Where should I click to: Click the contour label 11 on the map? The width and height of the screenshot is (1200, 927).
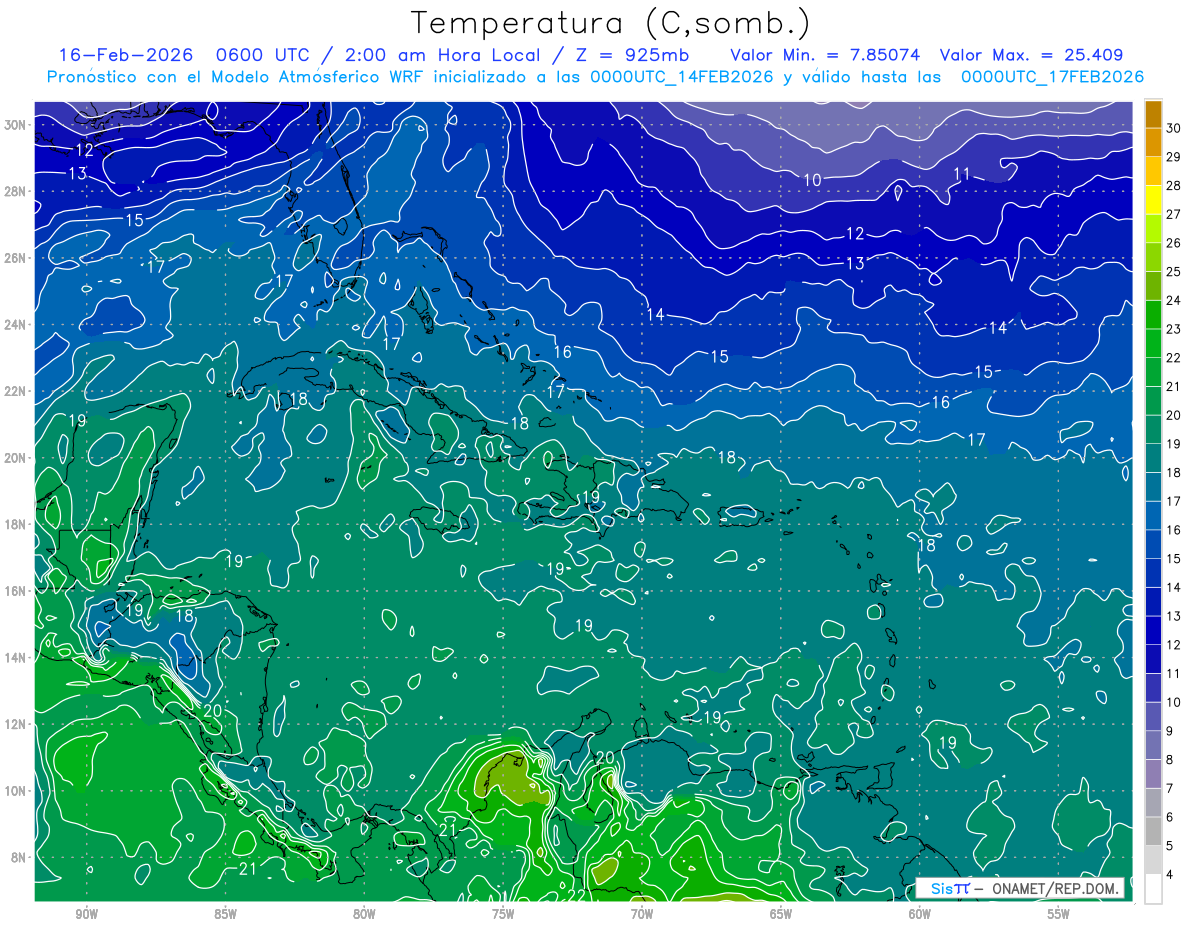tap(962, 174)
